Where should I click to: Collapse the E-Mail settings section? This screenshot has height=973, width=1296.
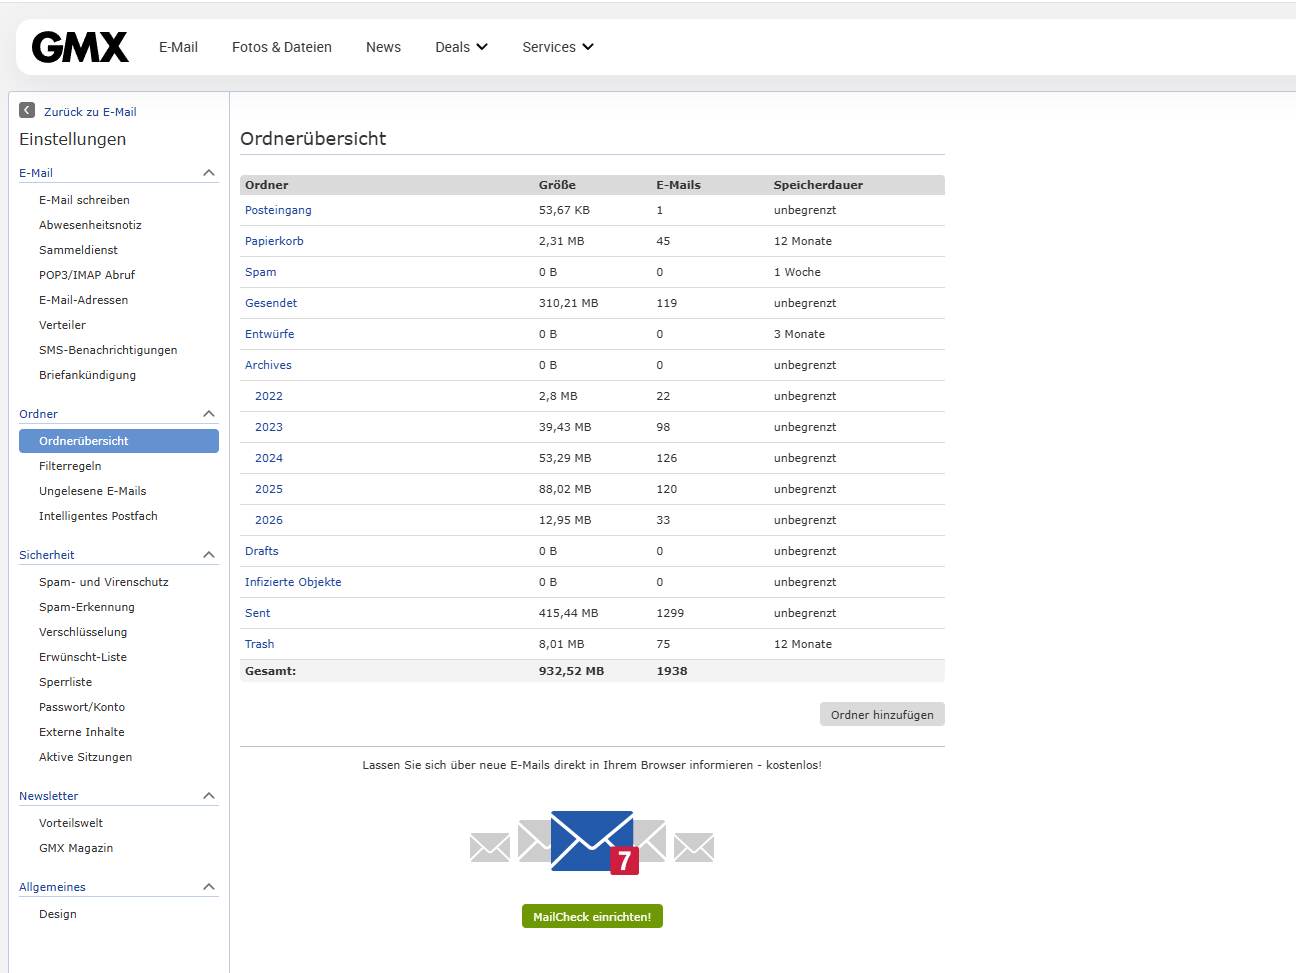pos(209,173)
